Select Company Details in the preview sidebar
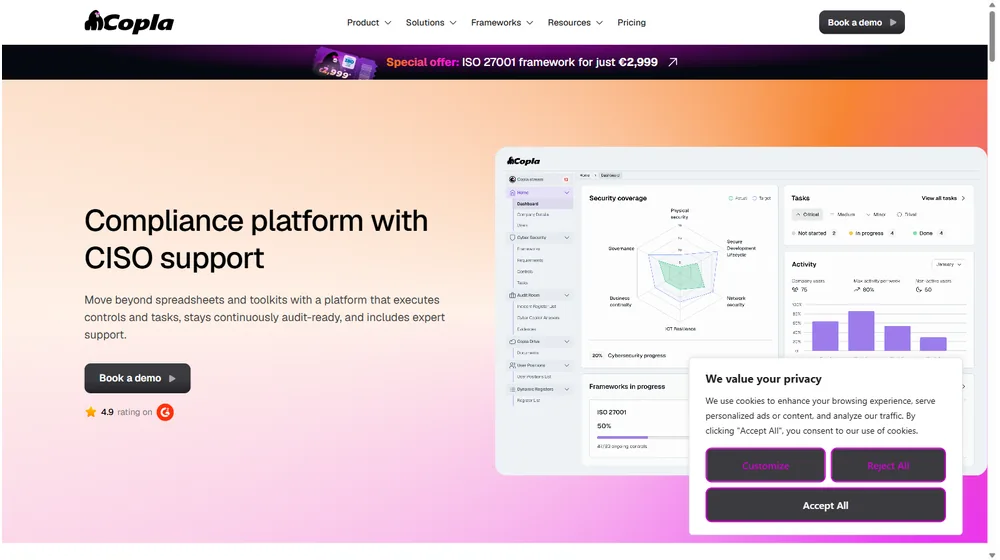 (533, 214)
